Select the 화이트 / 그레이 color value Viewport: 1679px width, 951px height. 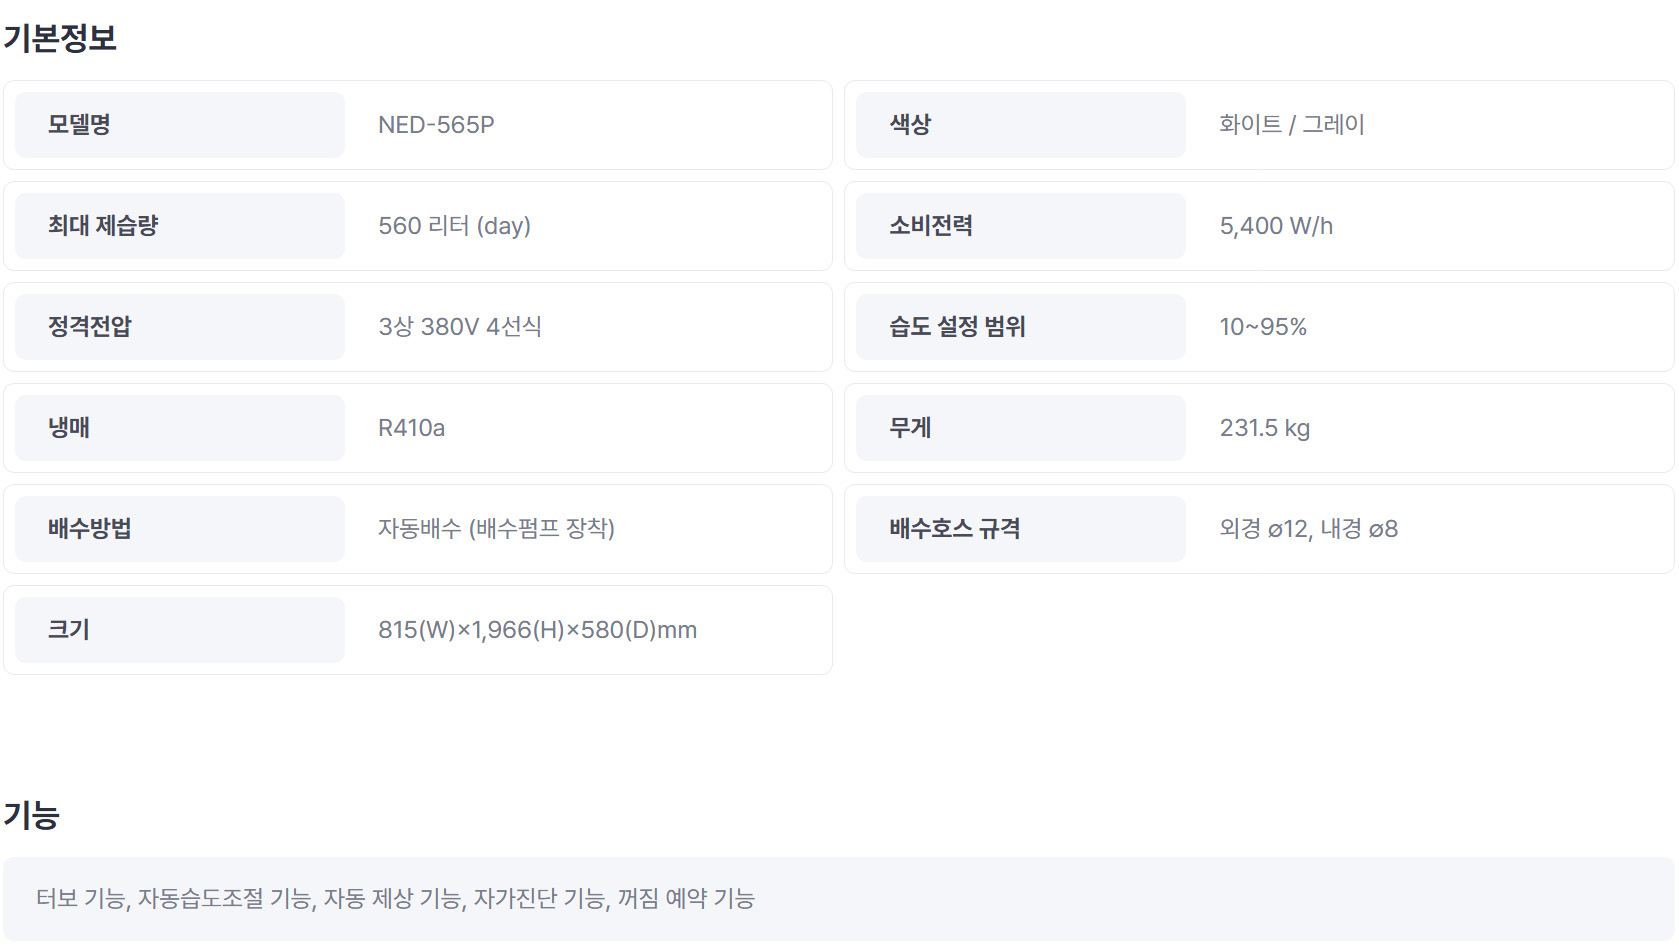click(x=1292, y=125)
